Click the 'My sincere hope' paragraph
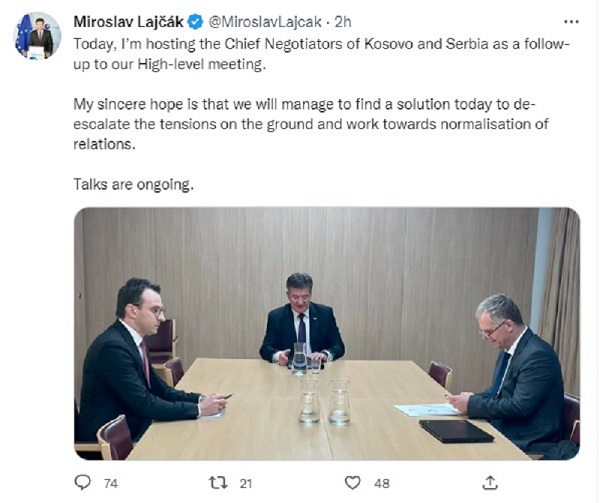Image resolution: width=600 pixels, height=503 pixels. [x=311, y=124]
